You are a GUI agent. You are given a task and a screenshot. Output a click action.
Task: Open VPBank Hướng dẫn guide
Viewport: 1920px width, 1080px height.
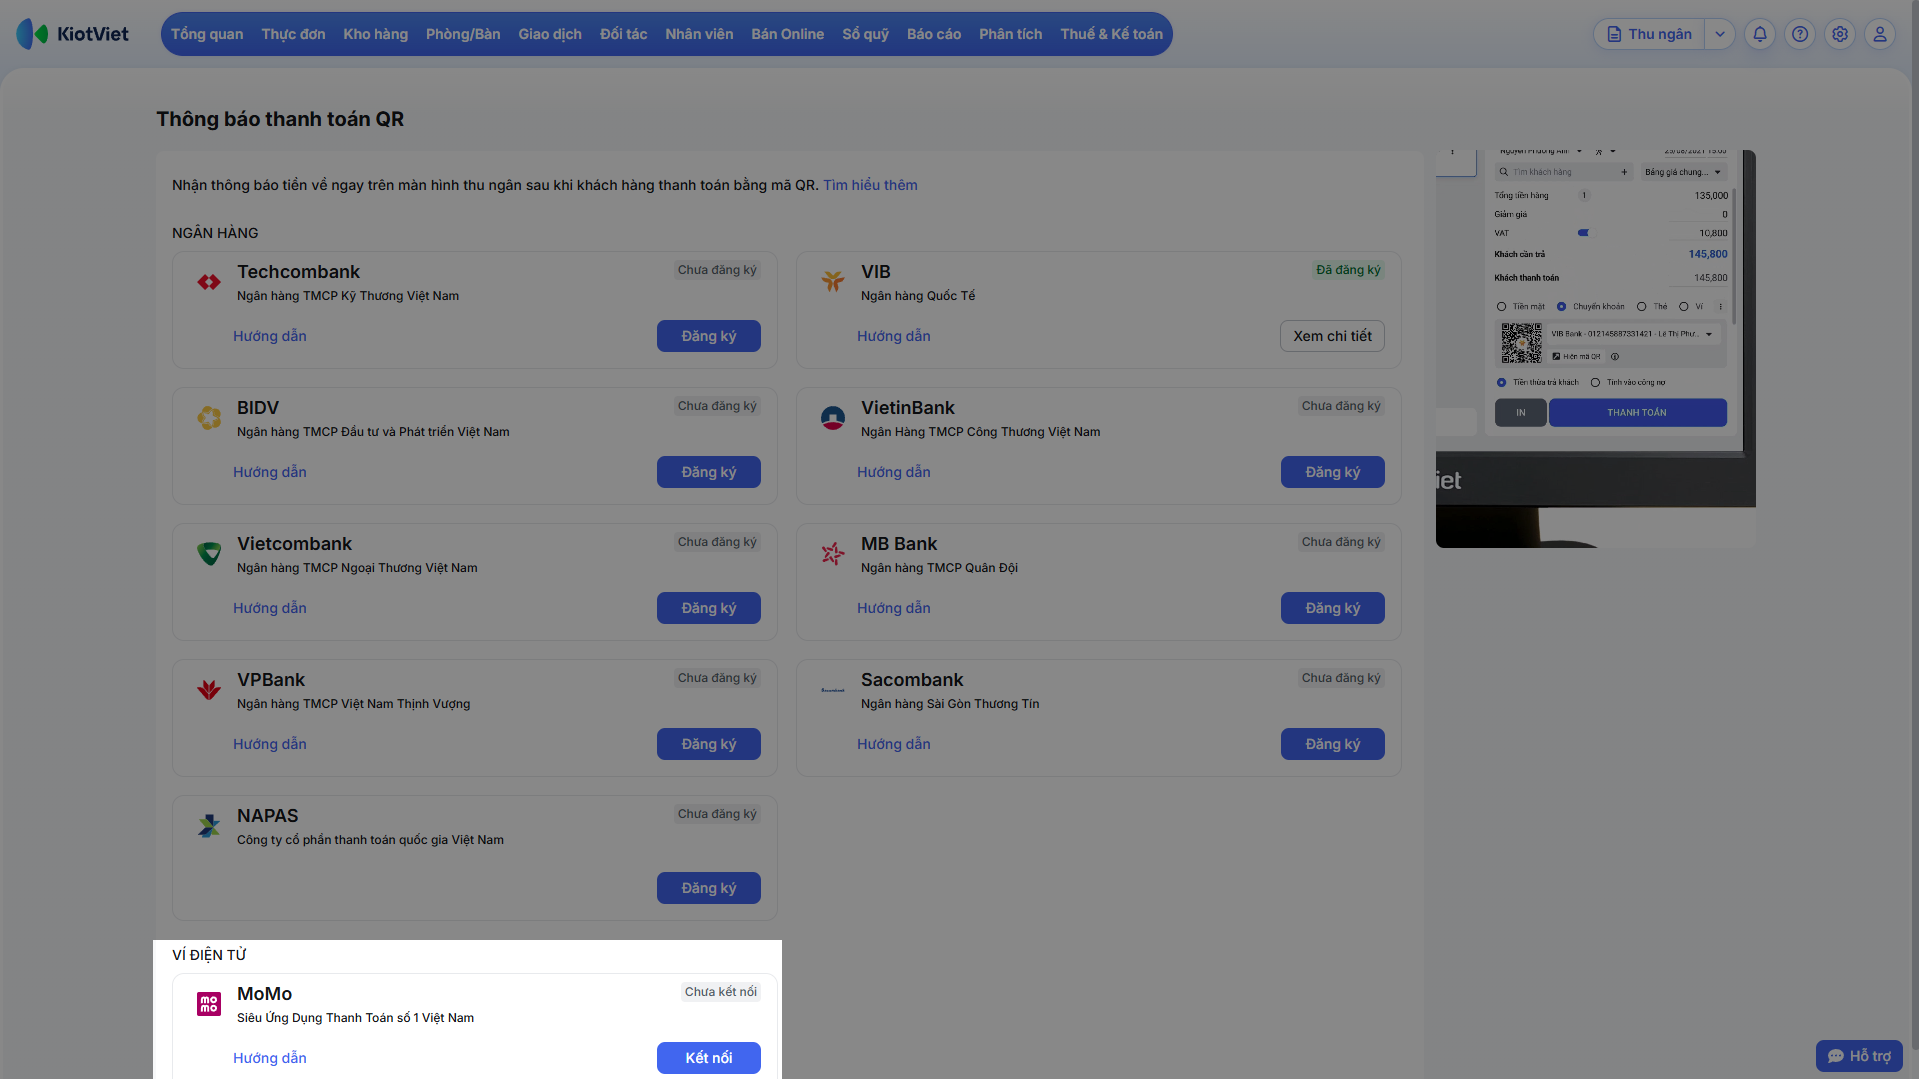(x=270, y=744)
